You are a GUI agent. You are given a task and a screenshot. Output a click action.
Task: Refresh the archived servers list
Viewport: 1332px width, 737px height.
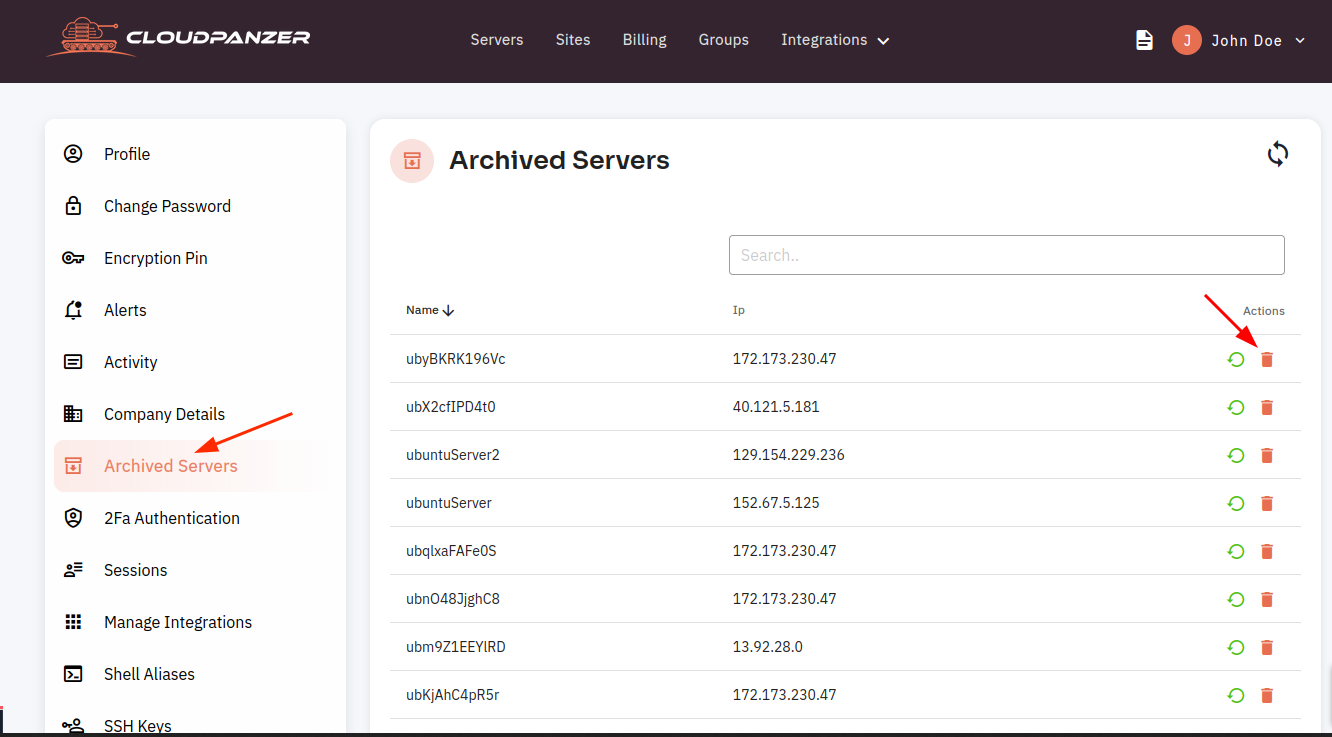tap(1278, 154)
